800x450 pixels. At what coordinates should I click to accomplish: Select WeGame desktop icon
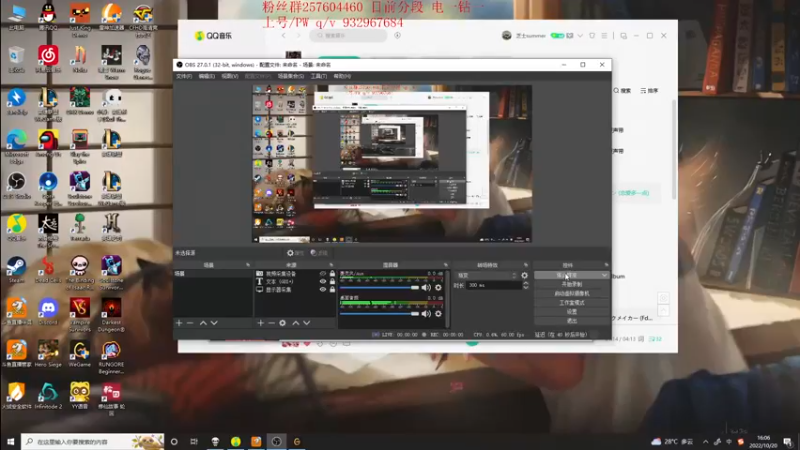(x=80, y=355)
